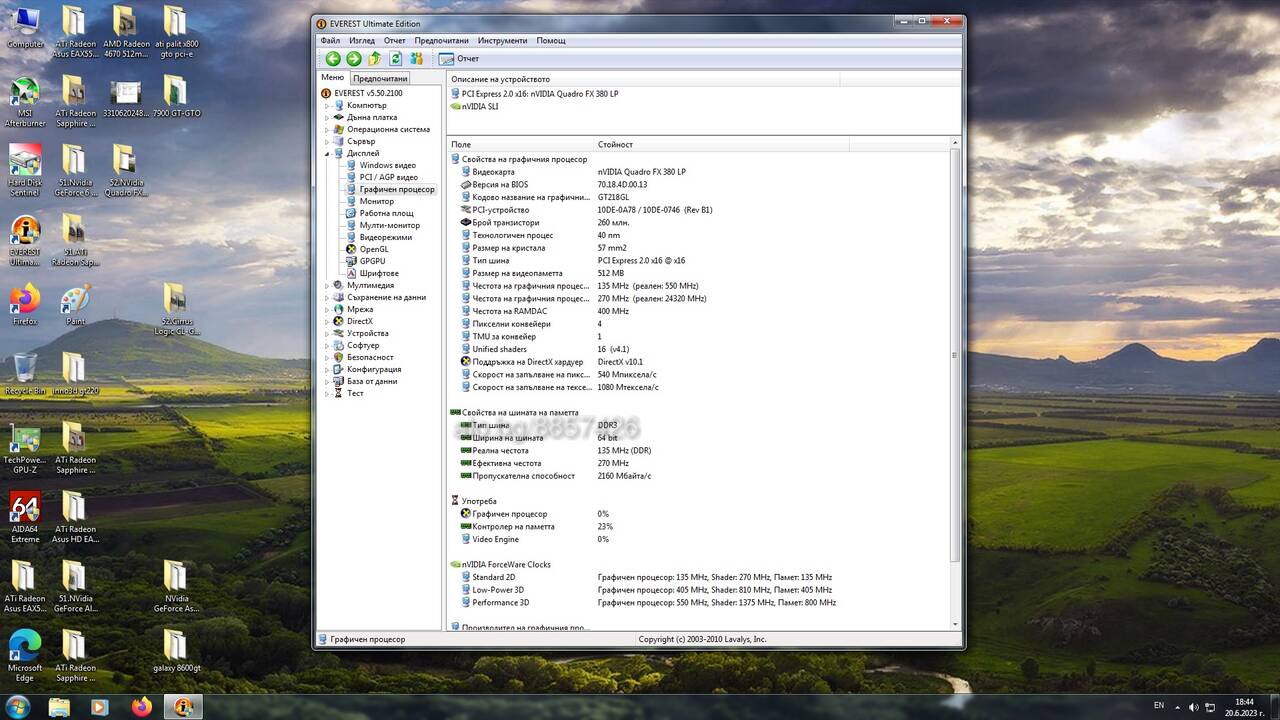Click the green Back arrow in EVEREST toolbar

333,59
